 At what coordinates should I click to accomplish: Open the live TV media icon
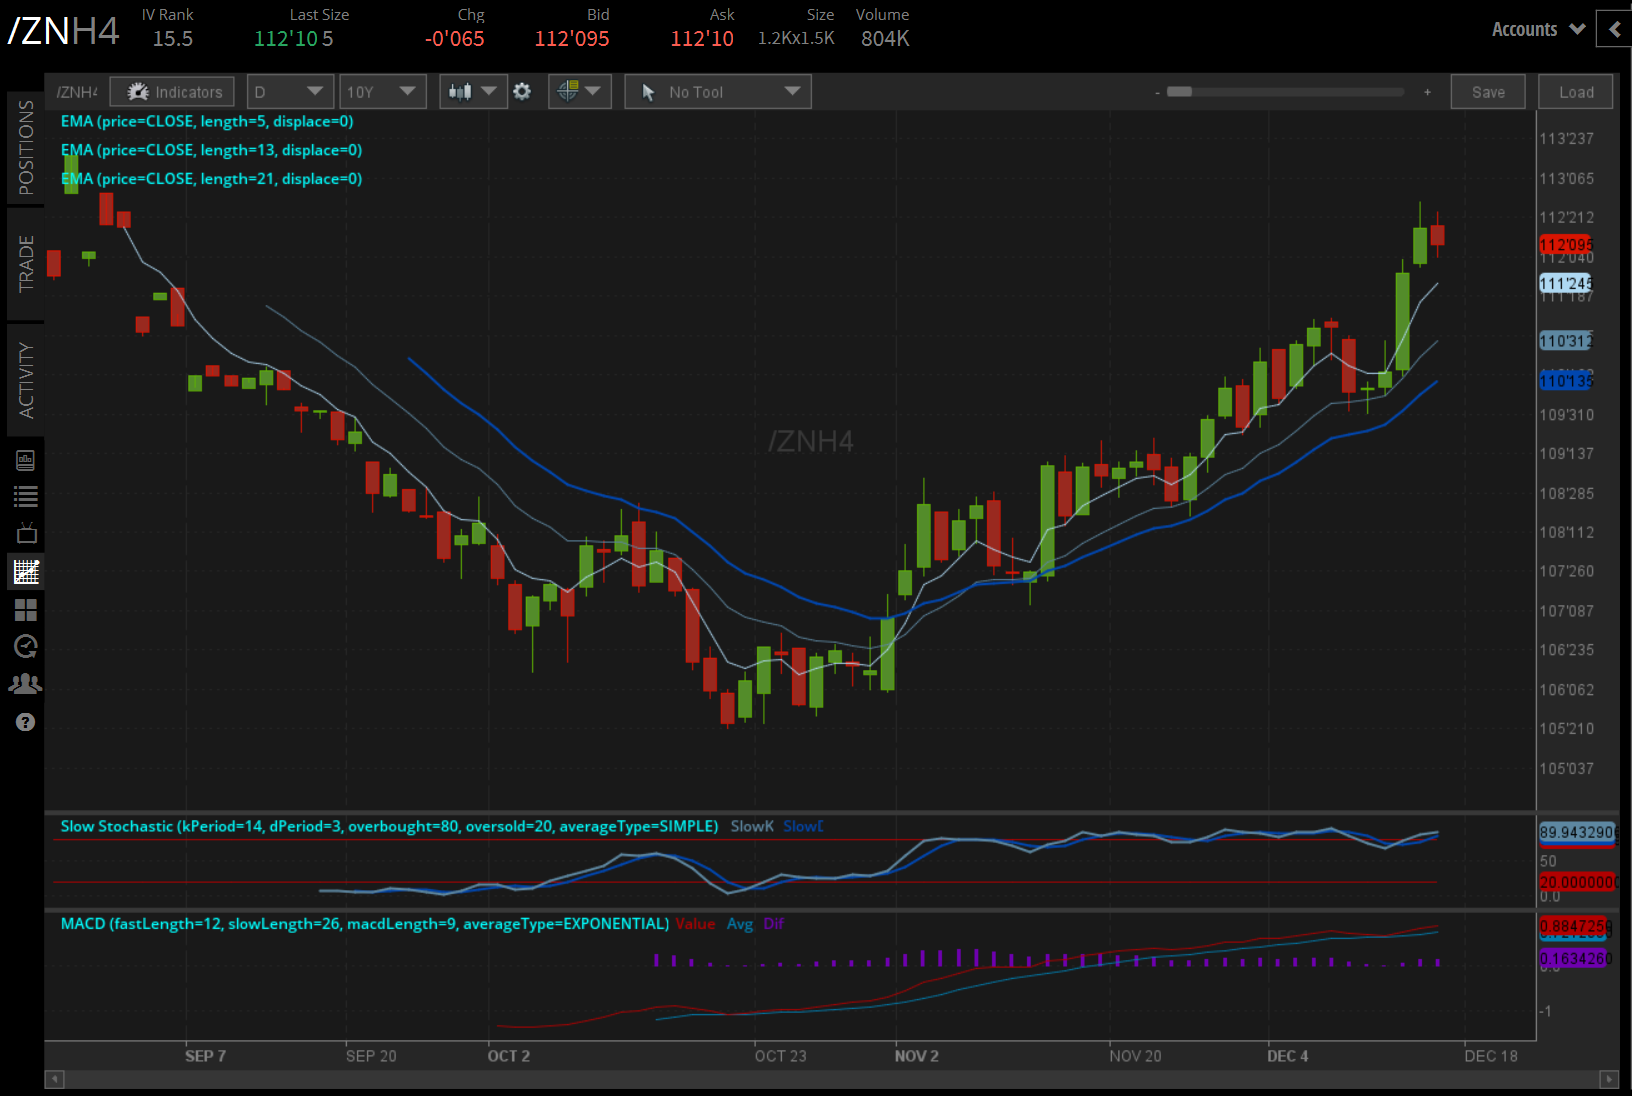click(x=26, y=533)
